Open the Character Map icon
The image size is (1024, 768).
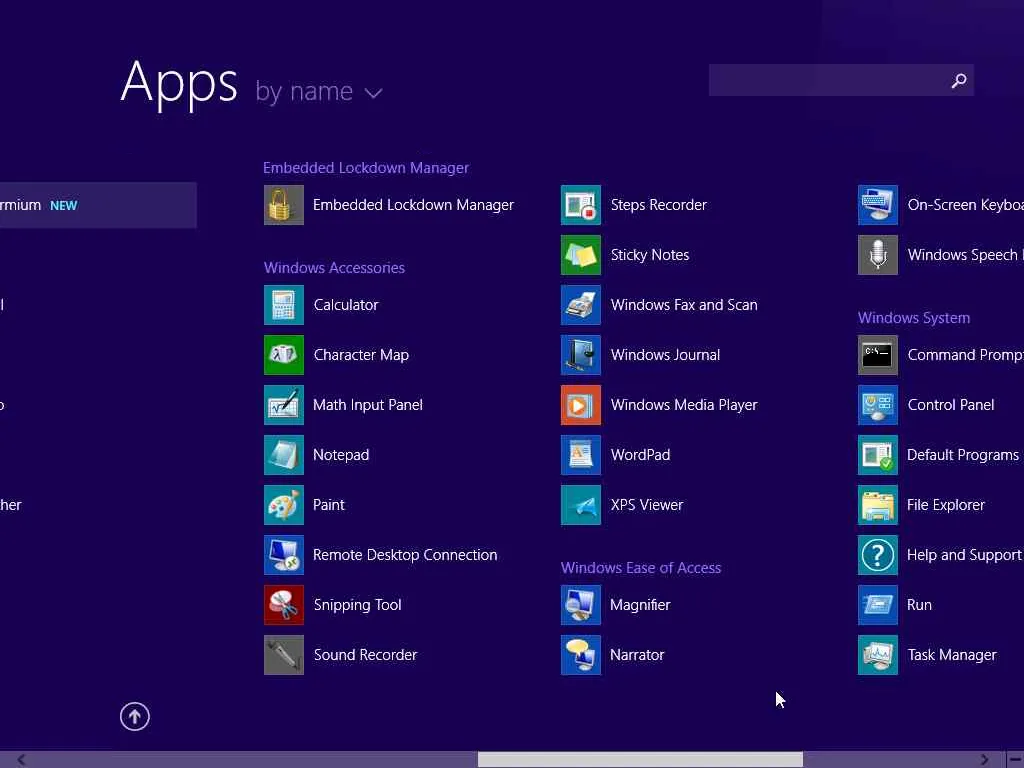coord(283,355)
